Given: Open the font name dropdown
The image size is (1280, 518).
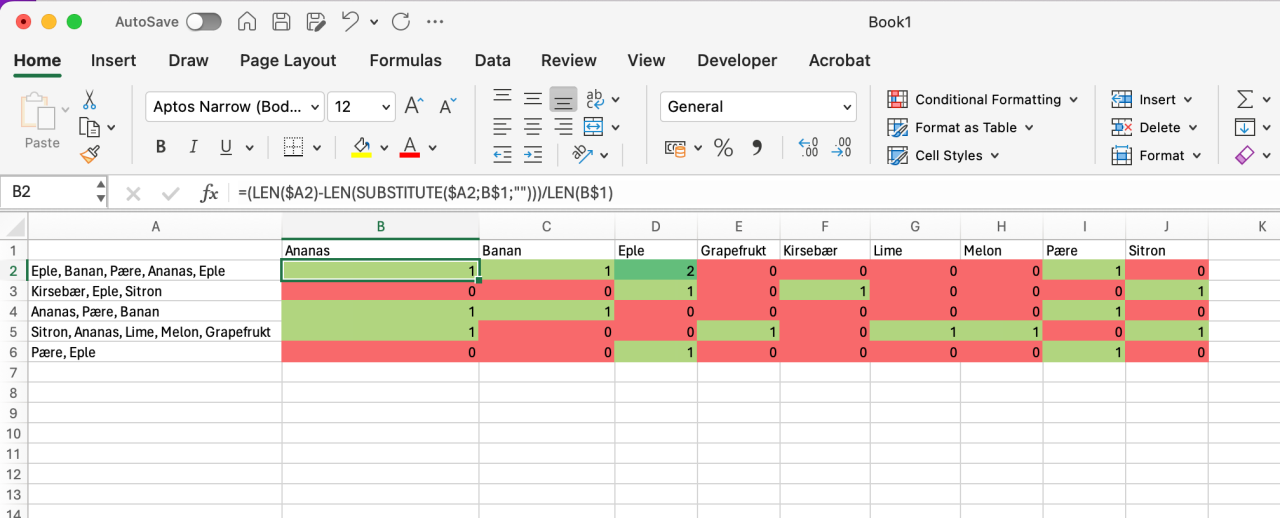Looking at the screenshot, I should point(315,106).
